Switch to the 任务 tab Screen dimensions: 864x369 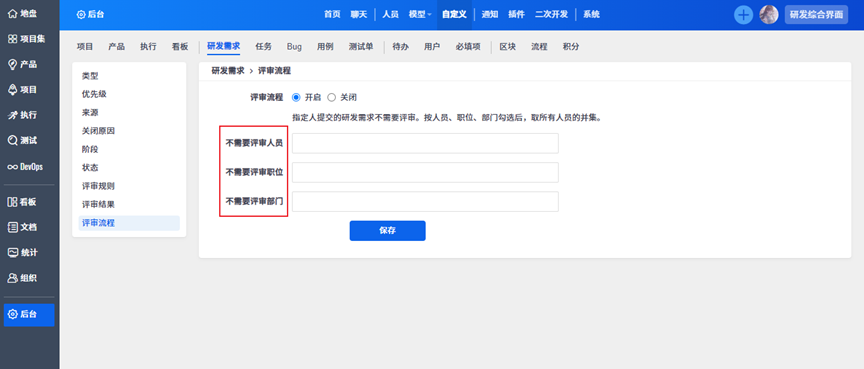tap(264, 47)
